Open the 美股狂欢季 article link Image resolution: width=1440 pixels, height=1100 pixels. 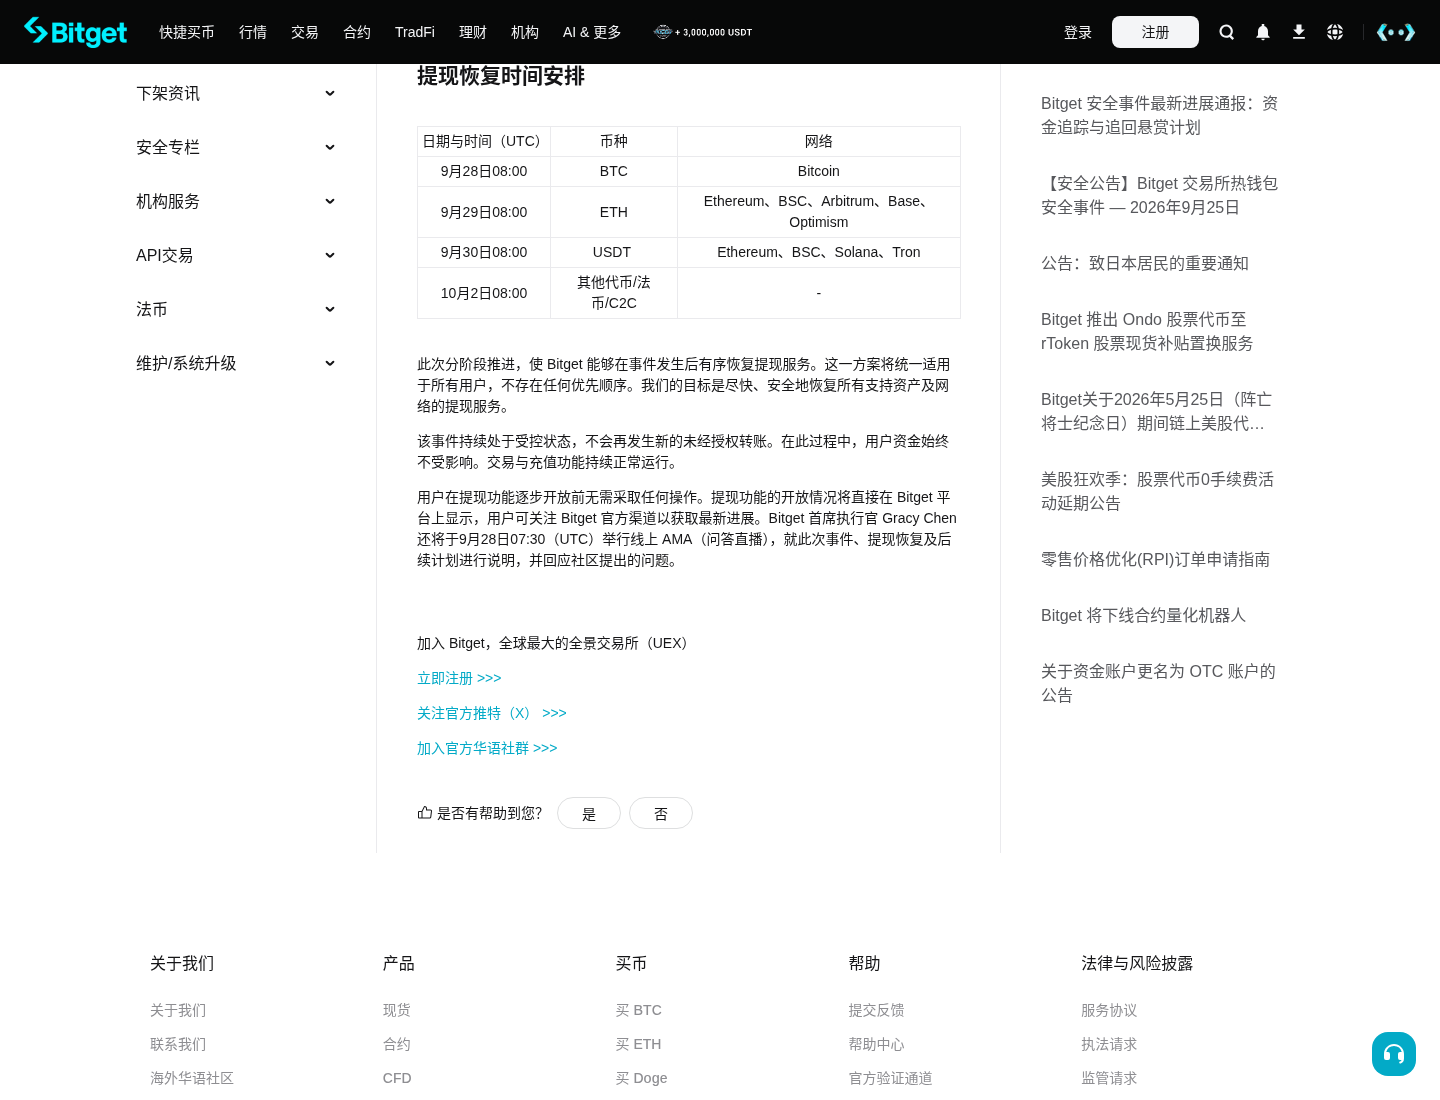point(1158,491)
